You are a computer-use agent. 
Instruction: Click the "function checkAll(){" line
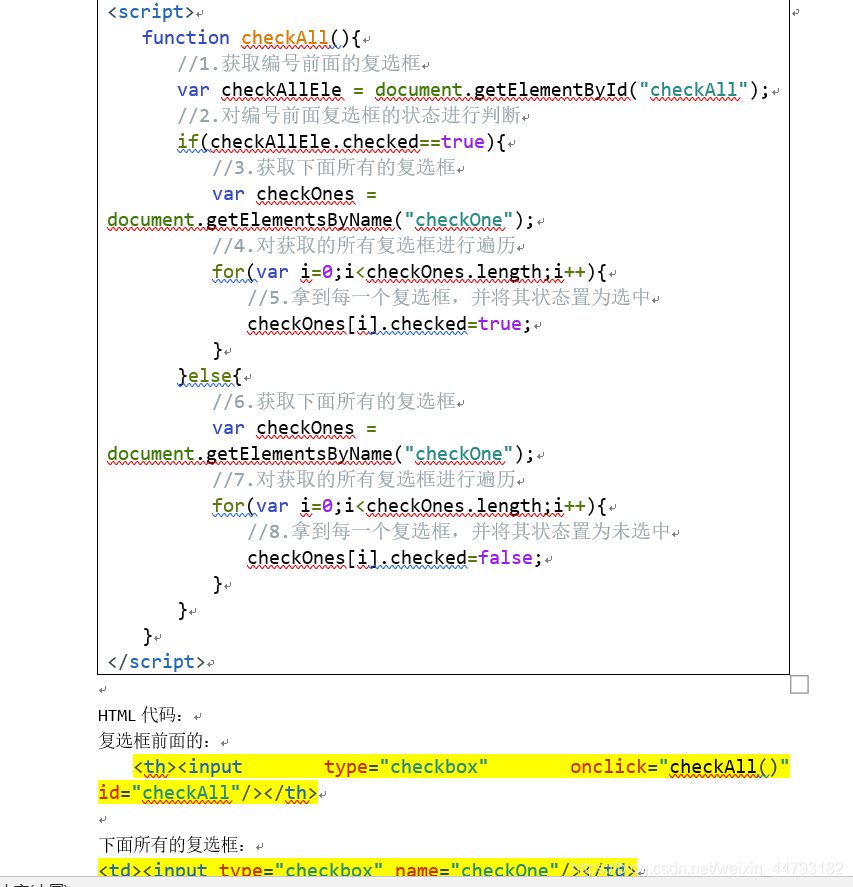pos(251,38)
